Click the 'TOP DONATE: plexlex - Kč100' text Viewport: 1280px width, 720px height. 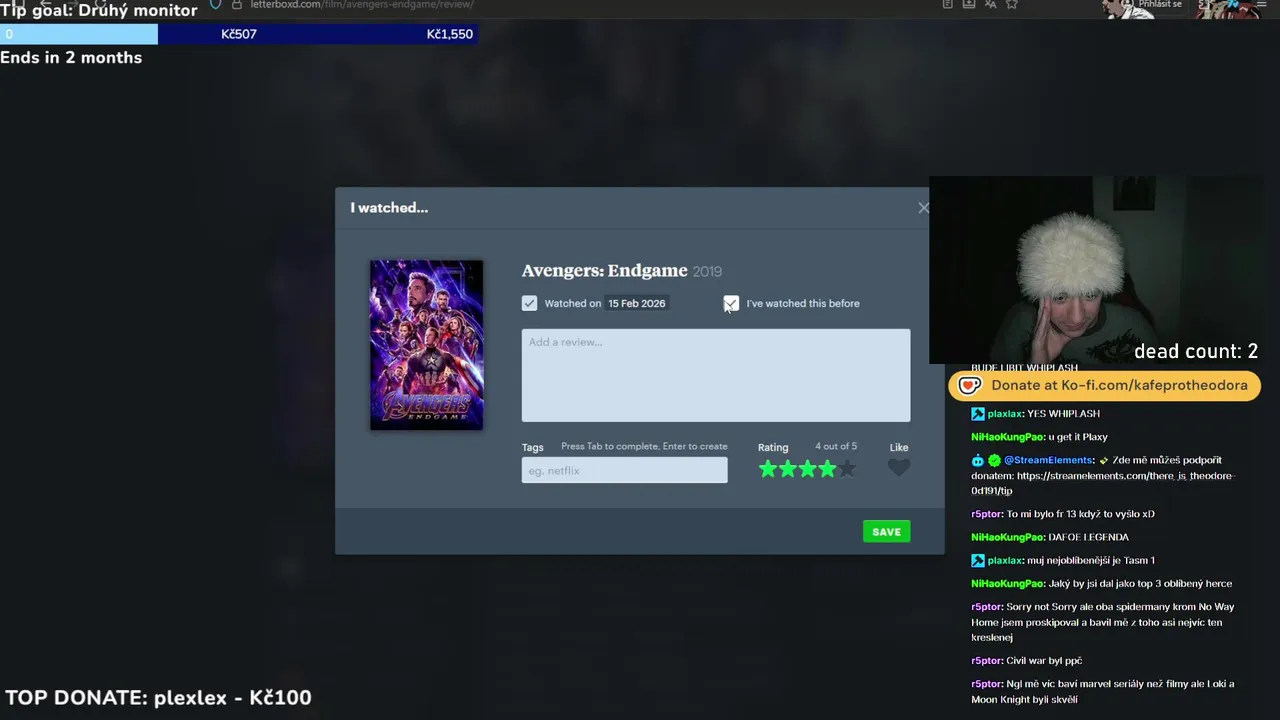pos(158,698)
